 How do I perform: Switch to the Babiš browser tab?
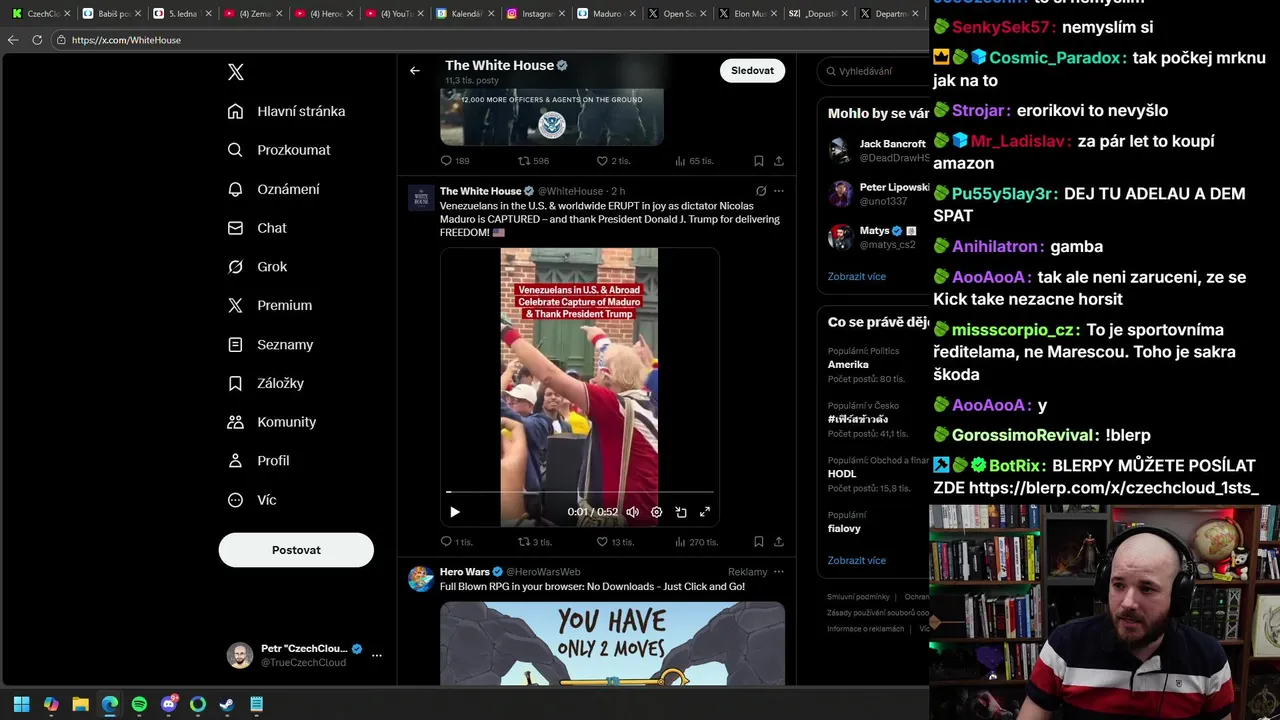111,14
